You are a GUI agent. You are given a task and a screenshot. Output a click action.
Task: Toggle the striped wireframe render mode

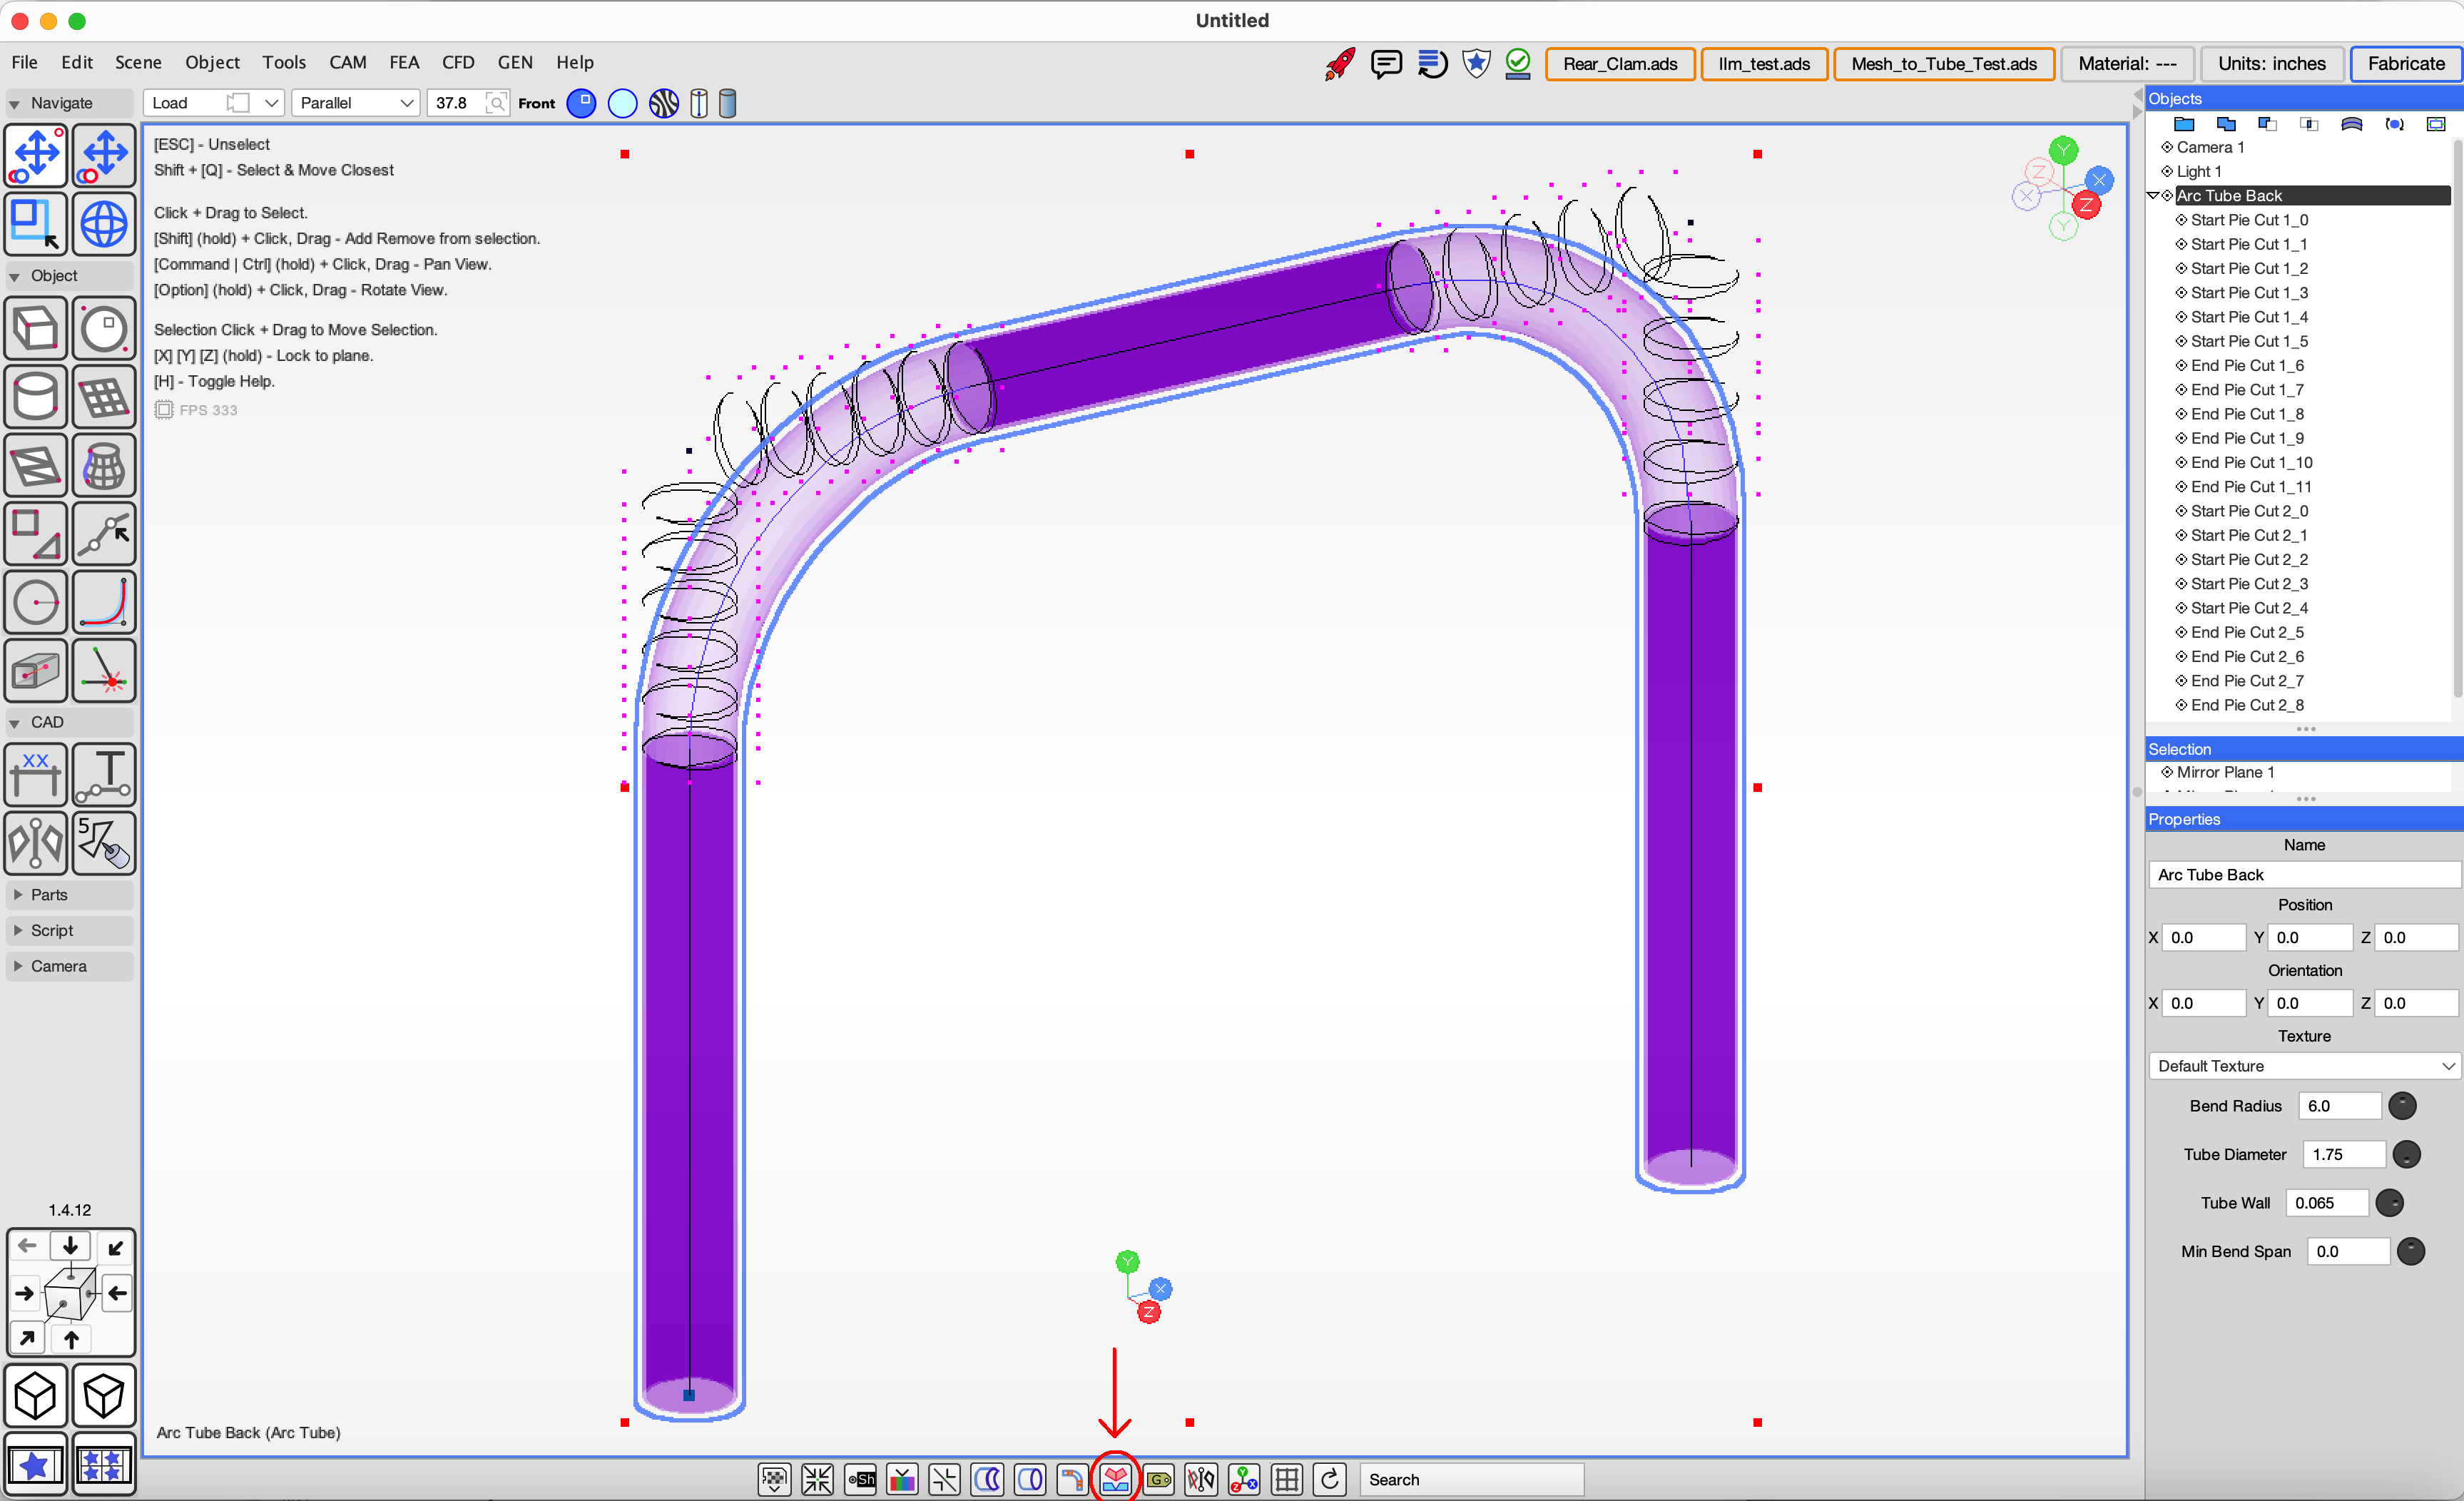click(663, 103)
